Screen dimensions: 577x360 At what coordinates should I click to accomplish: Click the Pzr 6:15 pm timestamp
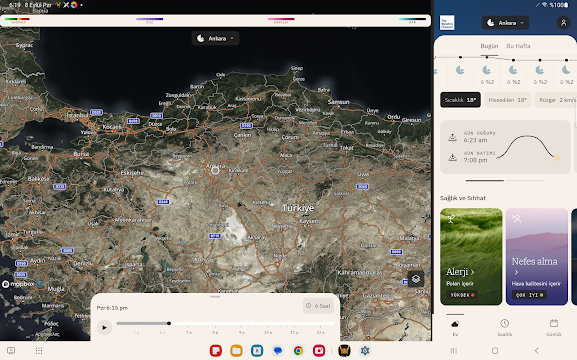tap(112, 308)
